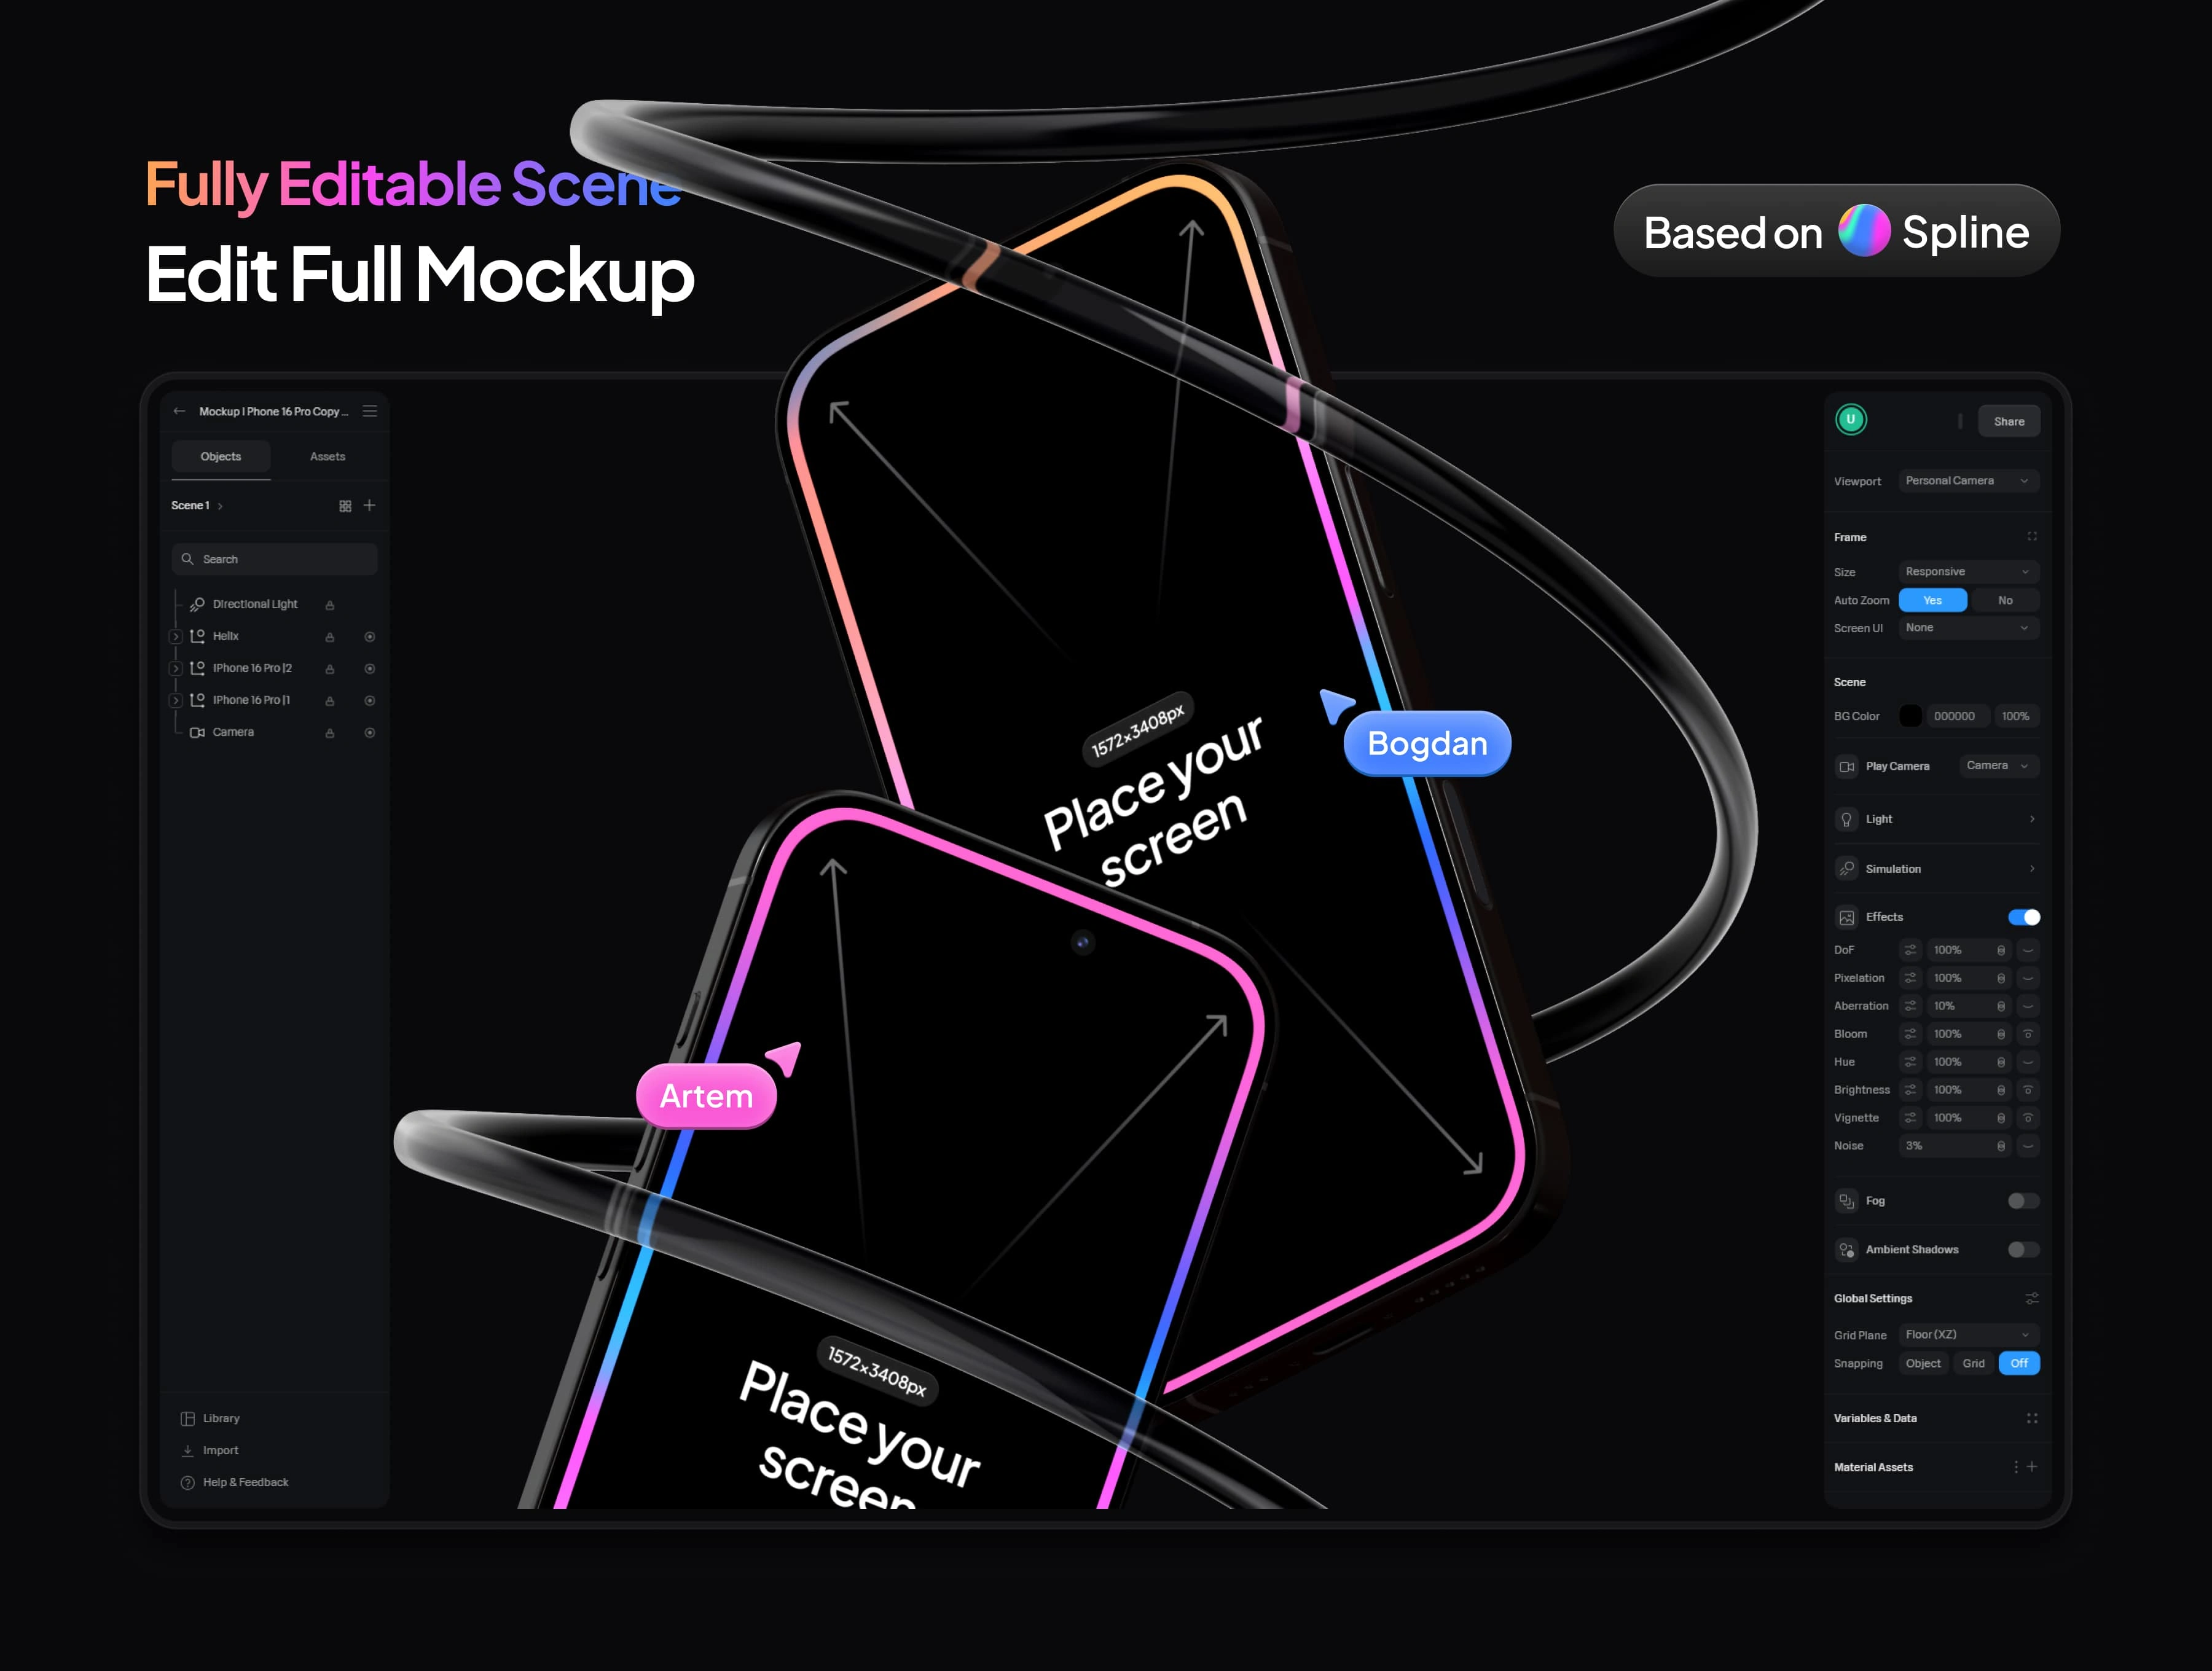
Task: Add a new scene with the plus icon
Action: 370,505
